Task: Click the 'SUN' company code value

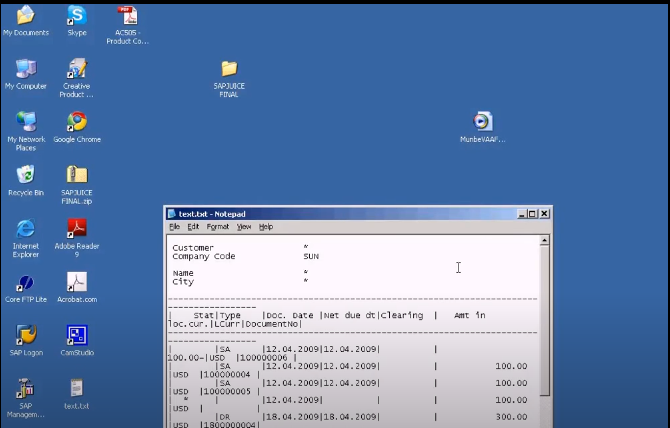Action: [311, 256]
